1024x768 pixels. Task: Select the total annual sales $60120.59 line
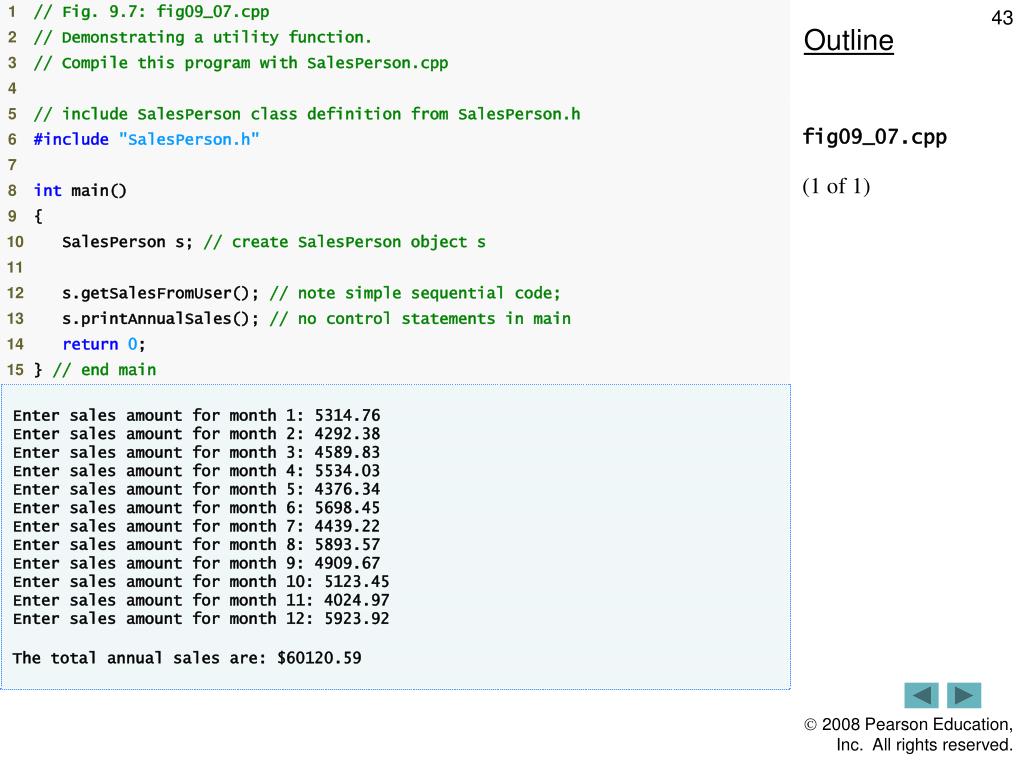pos(187,658)
